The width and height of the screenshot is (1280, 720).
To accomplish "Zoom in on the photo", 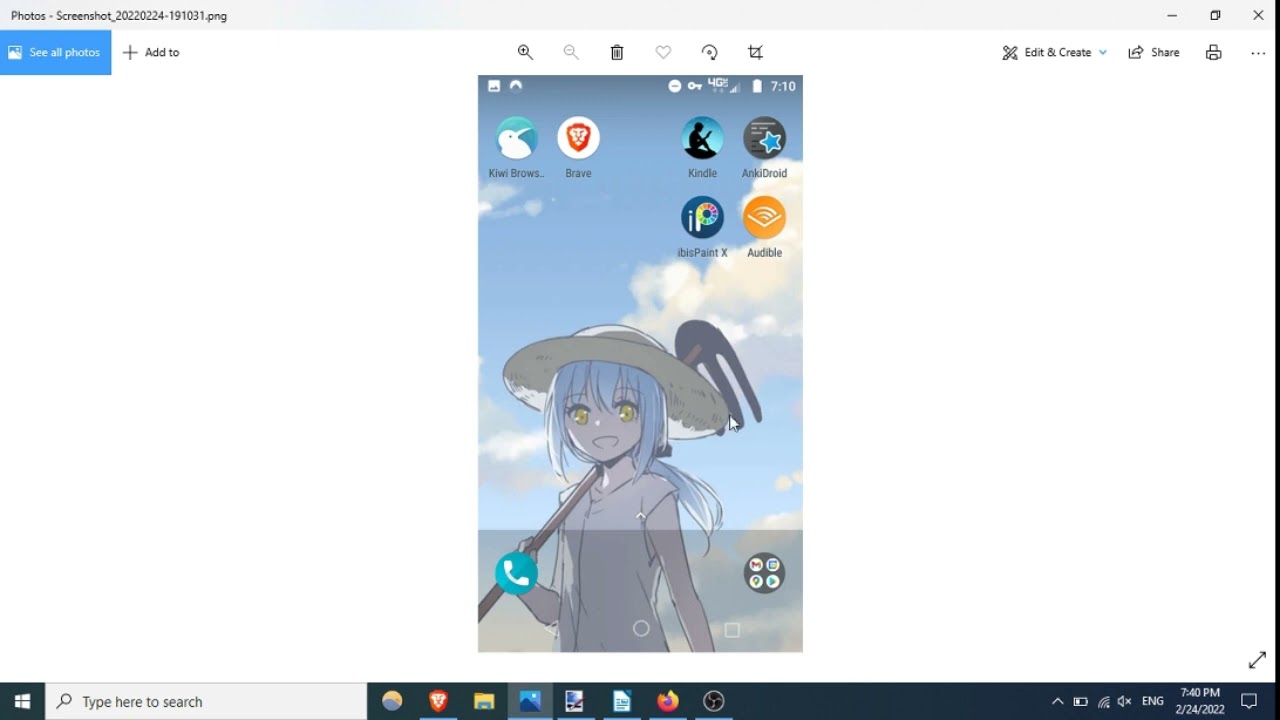I will click(x=525, y=52).
